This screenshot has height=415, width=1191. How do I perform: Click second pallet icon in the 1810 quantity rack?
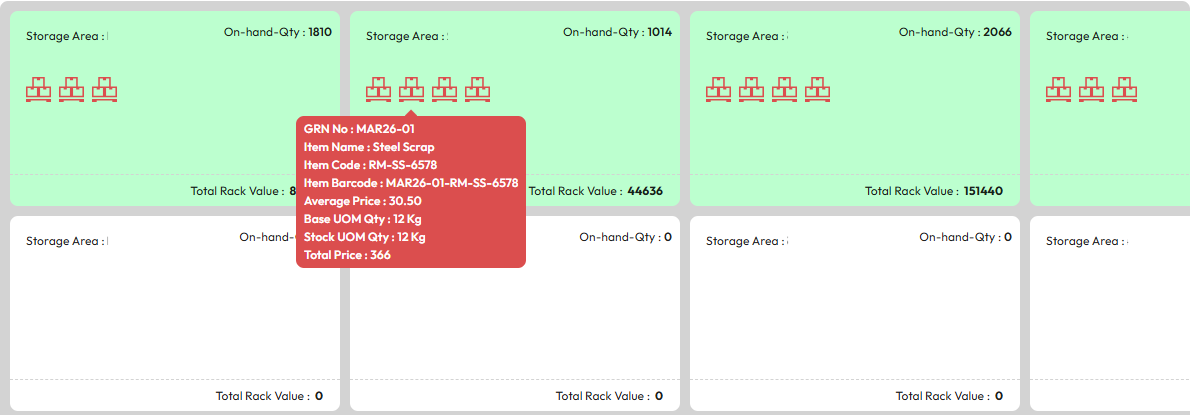(x=71, y=89)
